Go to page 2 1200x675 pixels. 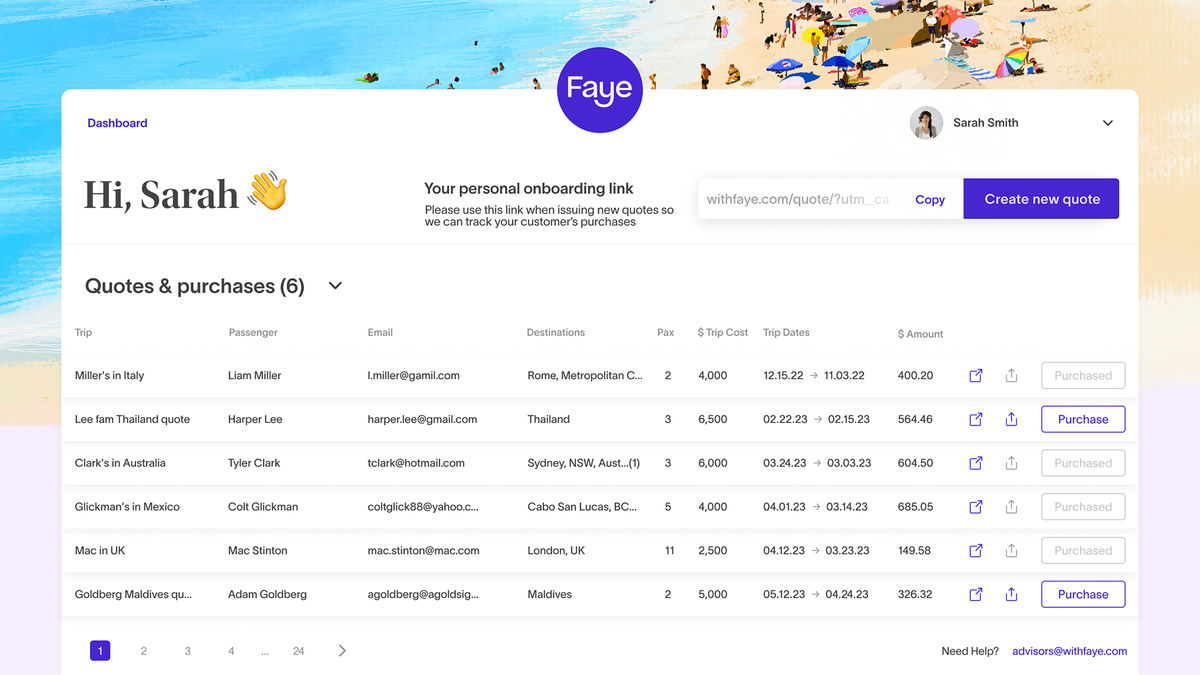(x=143, y=651)
